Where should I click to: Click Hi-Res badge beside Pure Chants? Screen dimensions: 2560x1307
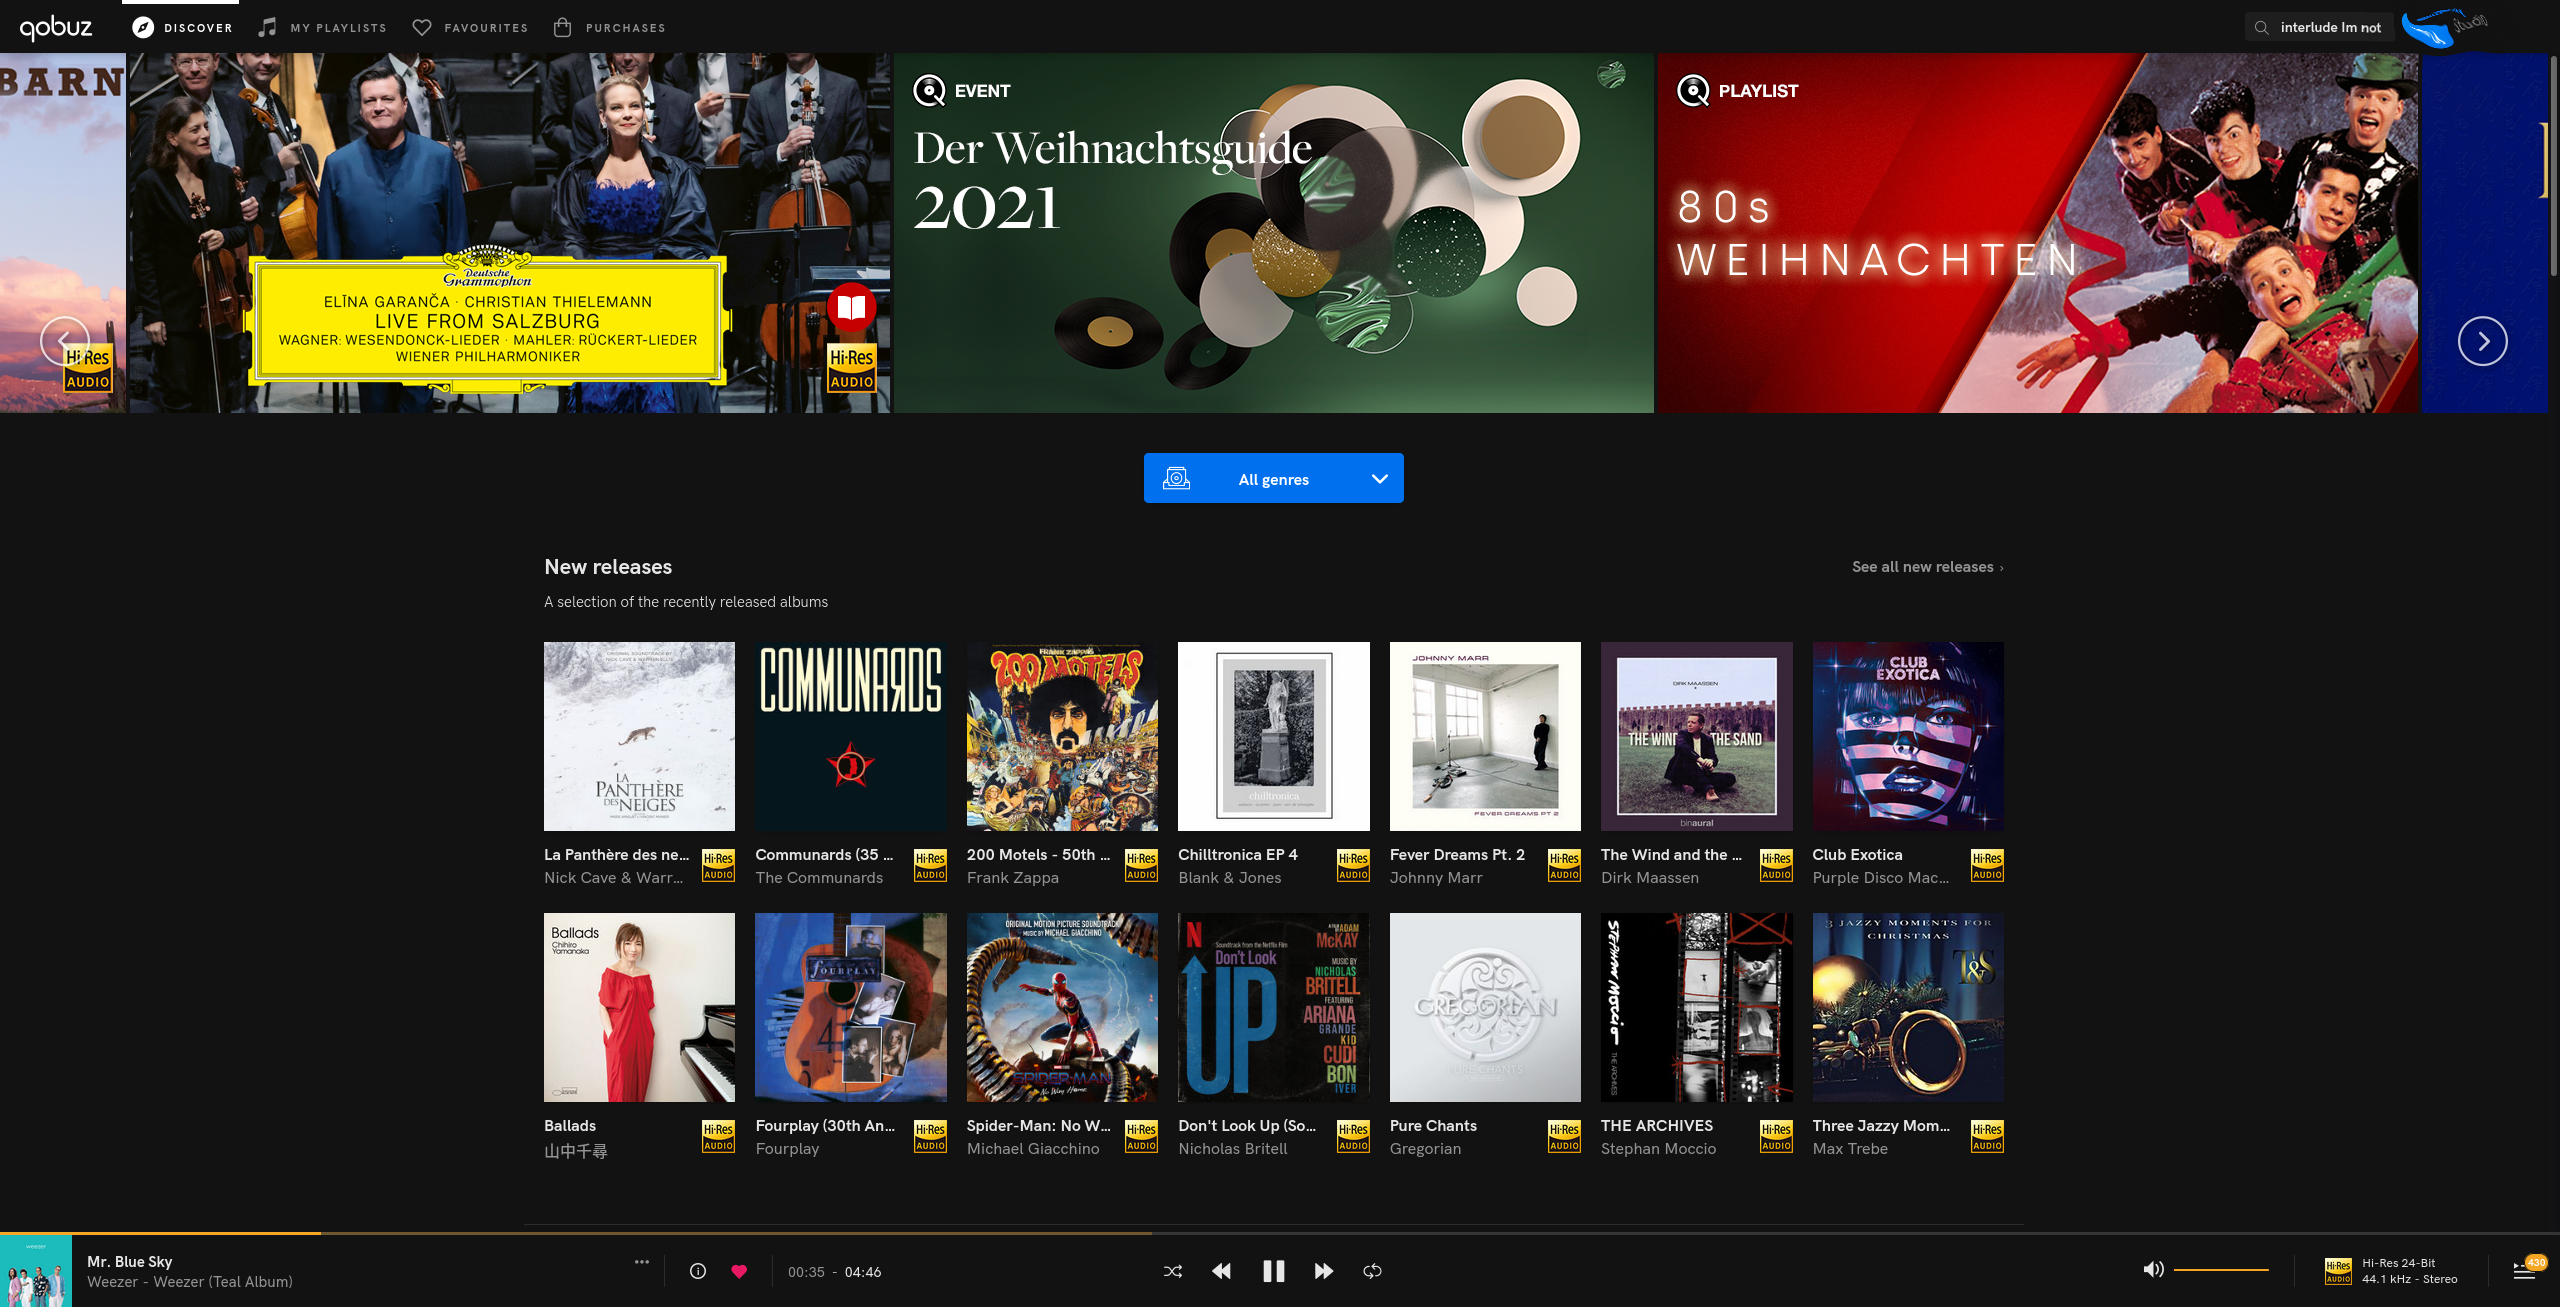(x=1564, y=1136)
